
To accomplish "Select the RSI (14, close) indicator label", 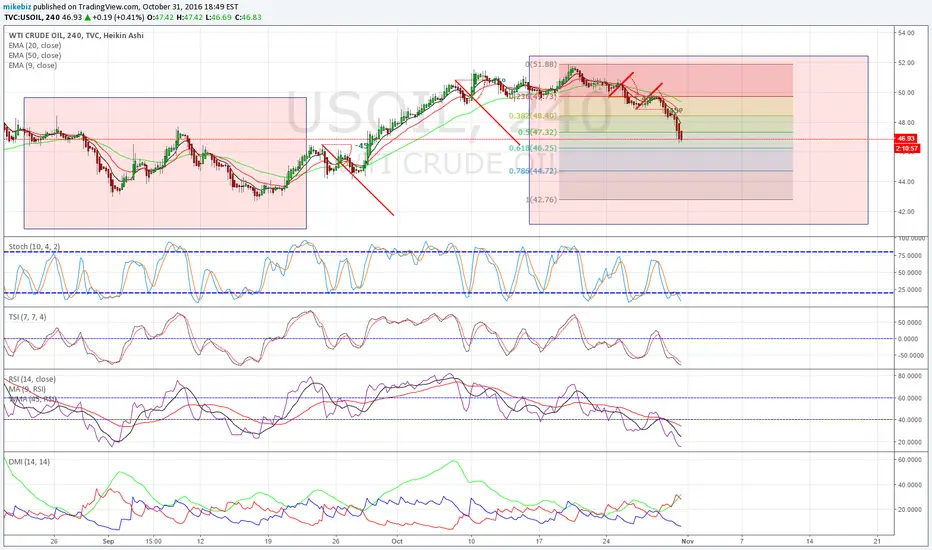I will 32,379.
